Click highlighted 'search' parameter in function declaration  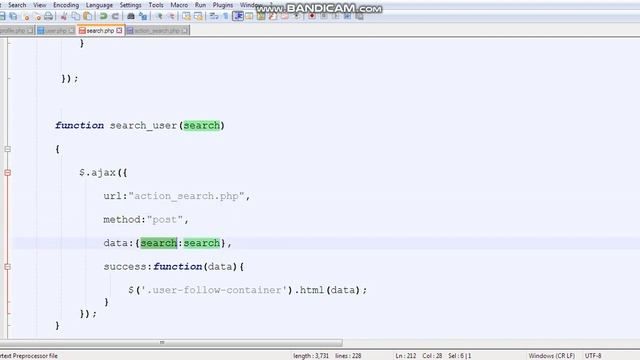pyautogui.click(x=202, y=125)
